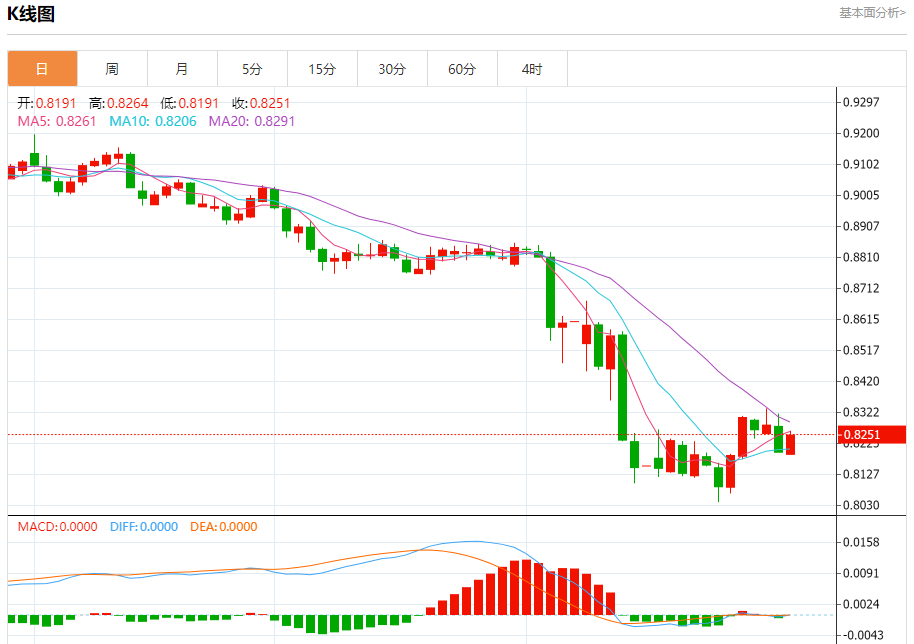
Task: Click the MA10: 0.8206 label
Action: tap(153, 121)
